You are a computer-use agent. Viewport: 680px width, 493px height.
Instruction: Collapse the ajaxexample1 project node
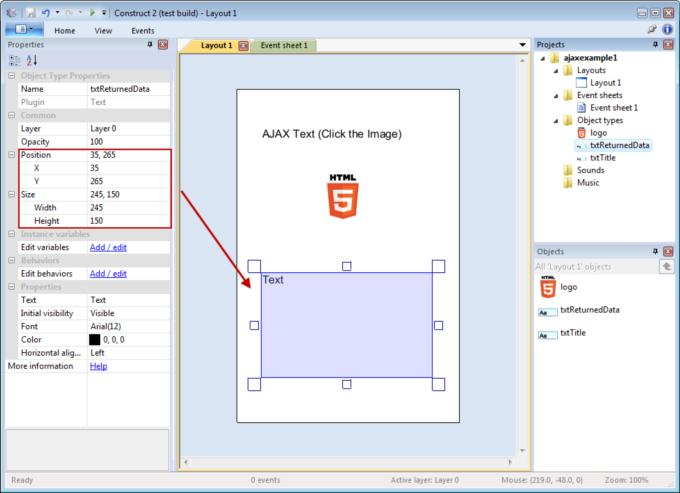pos(543,58)
